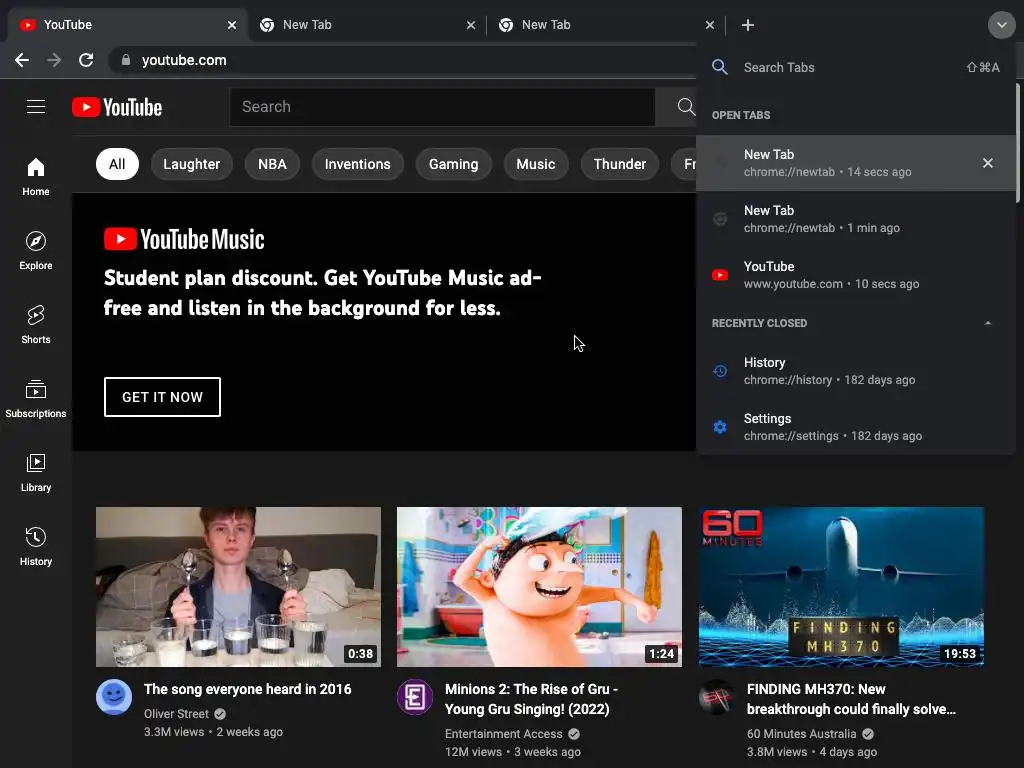This screenshot has height=768, width=1024.
Task: Select the Thunder filter chip
Action: click(x=620, y=164)
